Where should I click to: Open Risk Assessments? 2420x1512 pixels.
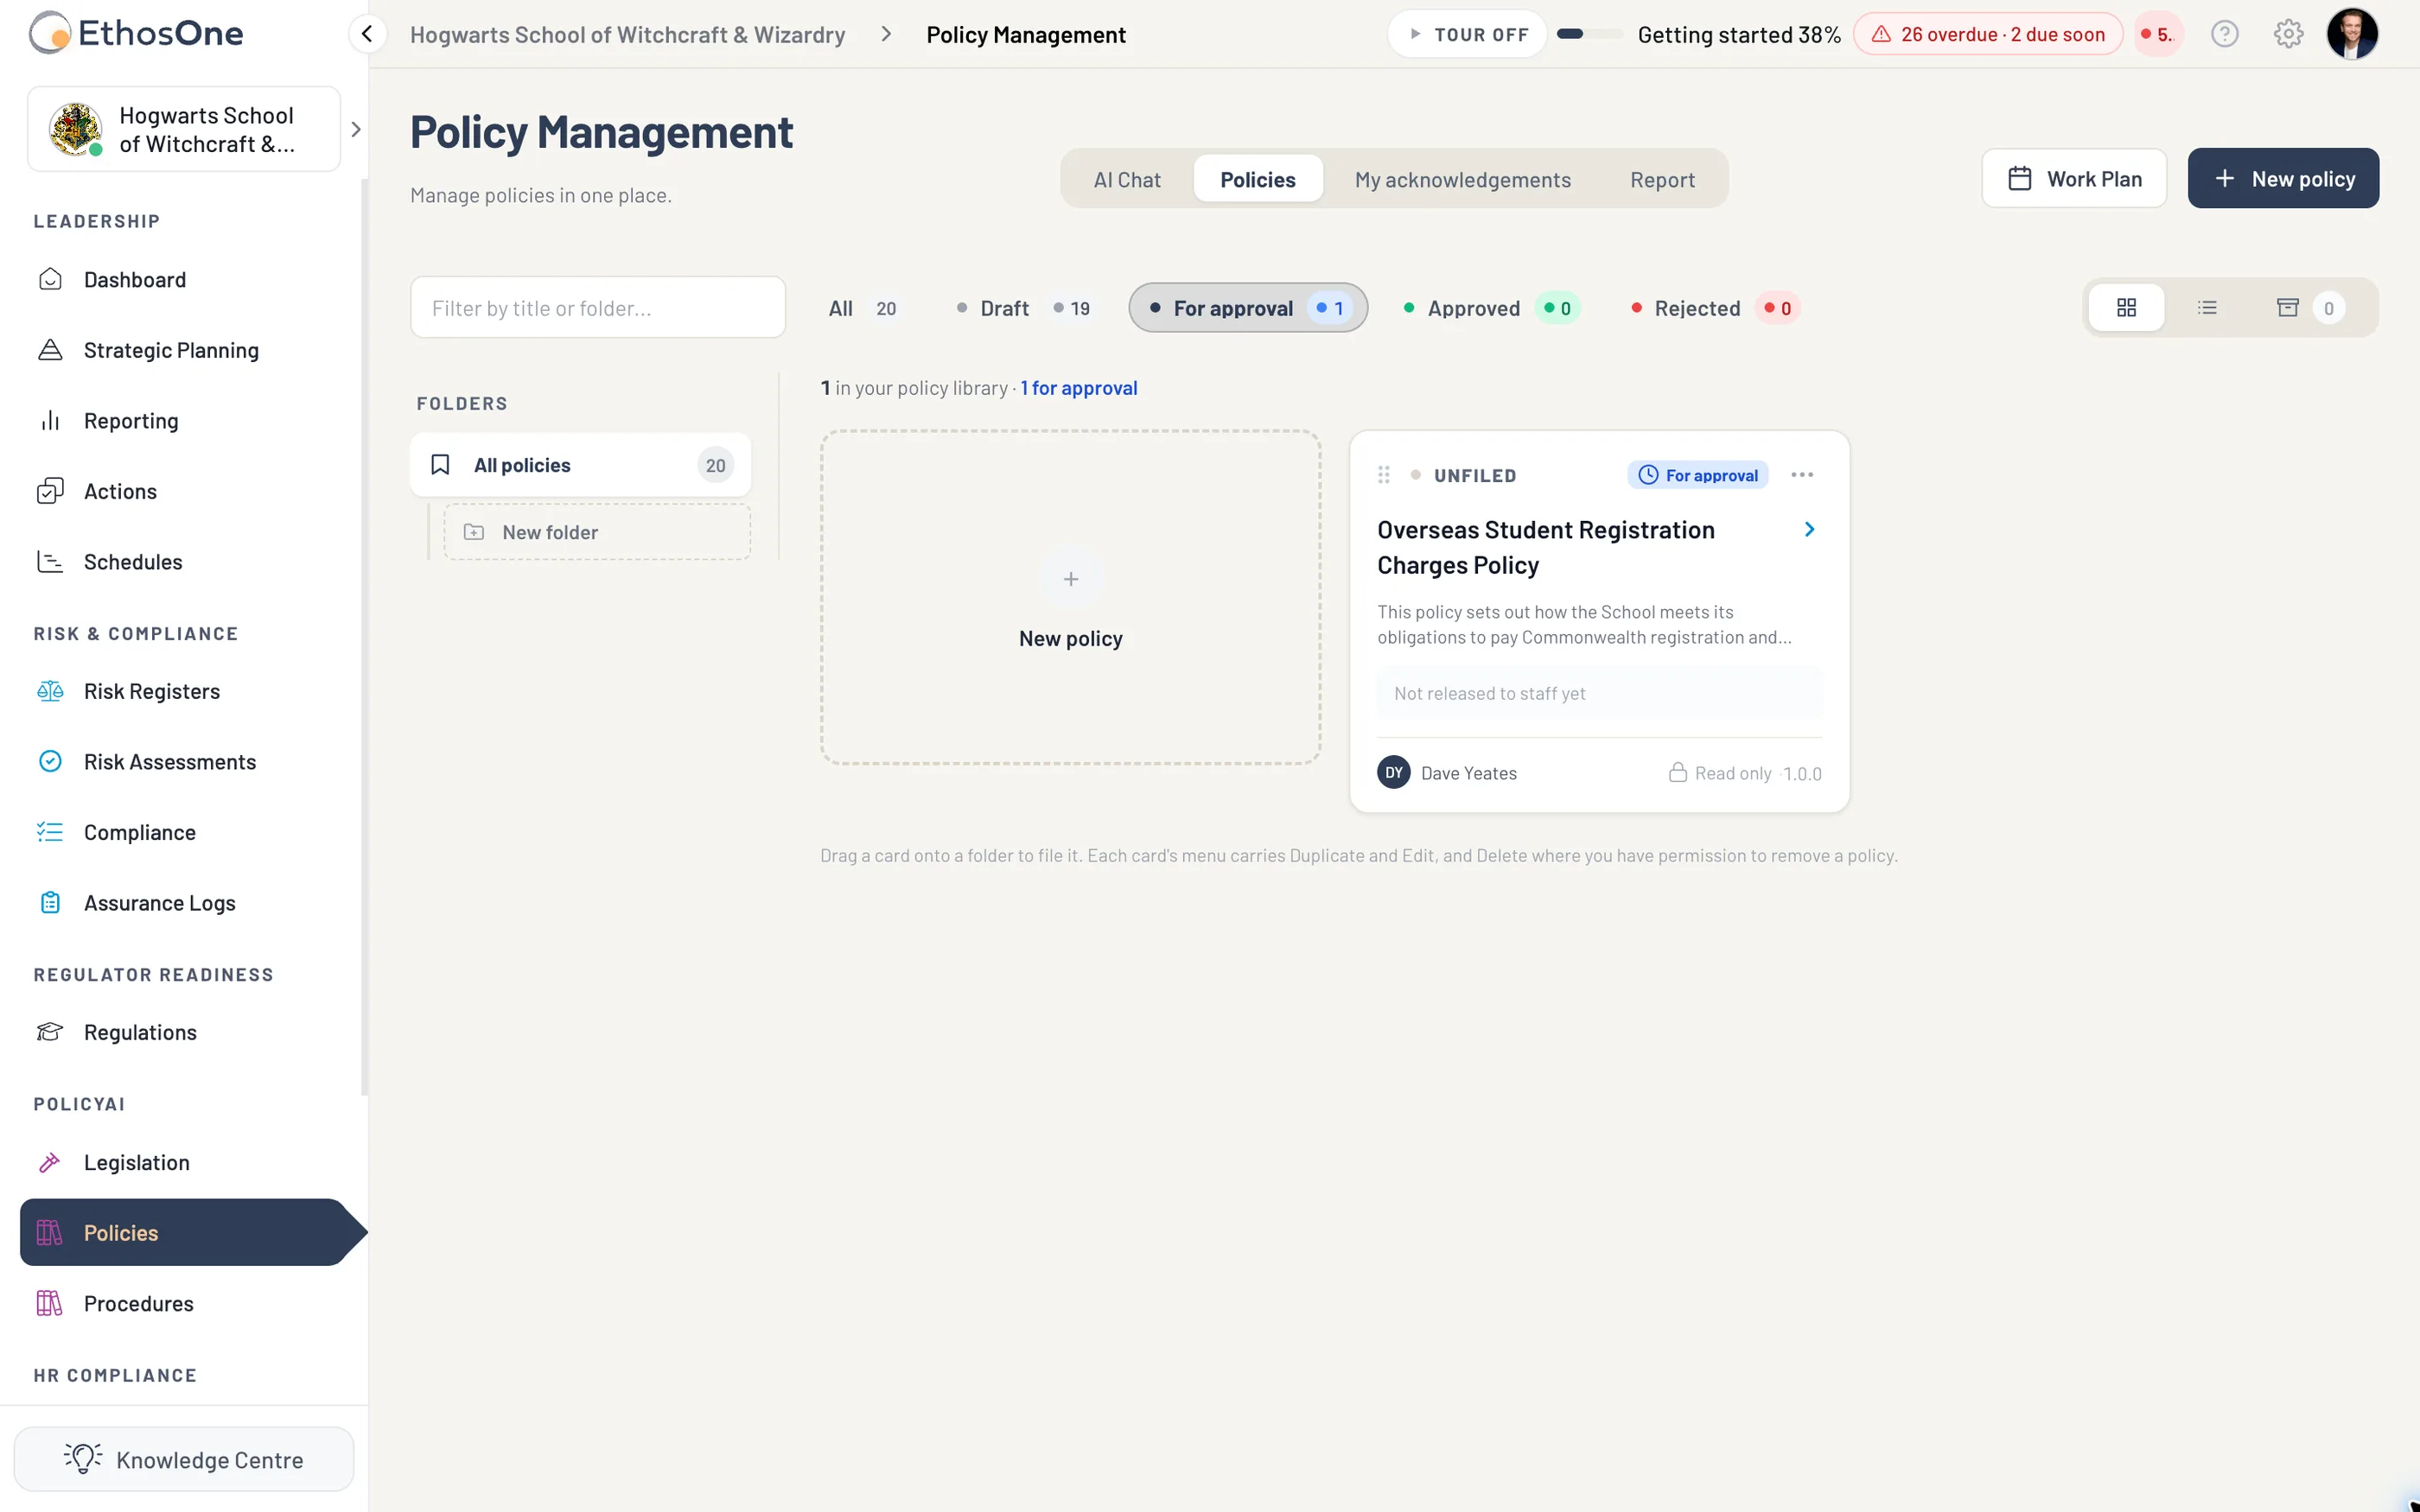pos(185,762)
